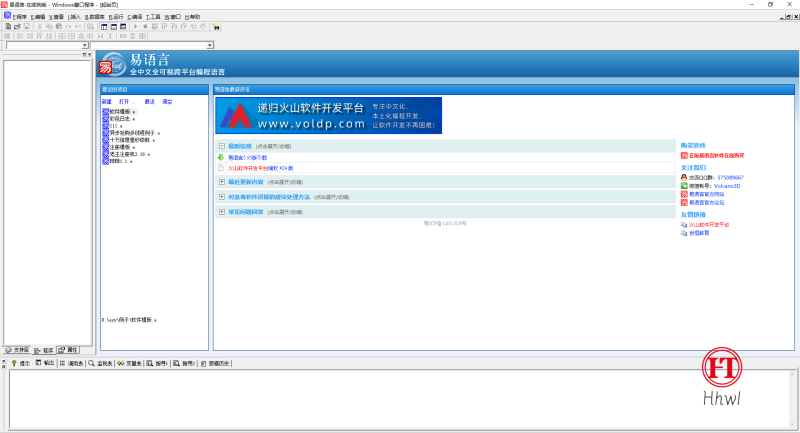Click the Stop toolbar icon
This screenshot has height=433, width=800.
(147, 26)
